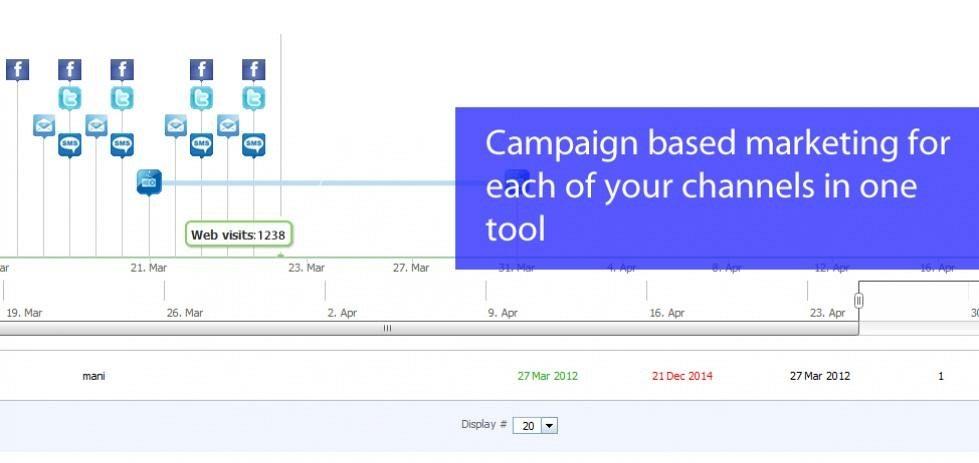
Task: Click the 21. Mar tick on timeline axis
Action: click(x=149, y=268)
